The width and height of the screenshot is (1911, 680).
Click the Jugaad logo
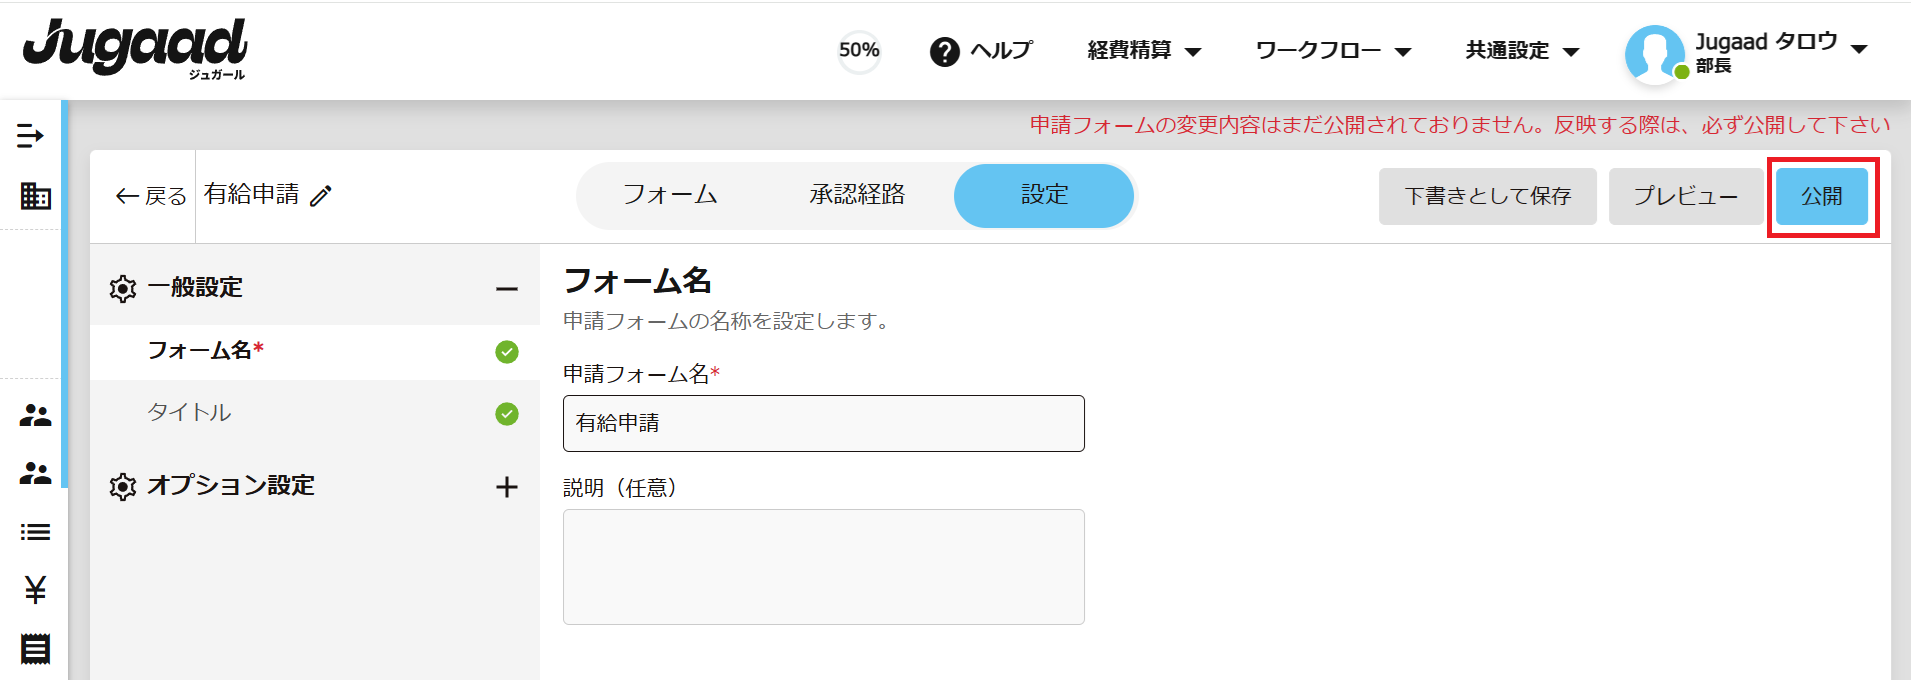coord(135,48)
